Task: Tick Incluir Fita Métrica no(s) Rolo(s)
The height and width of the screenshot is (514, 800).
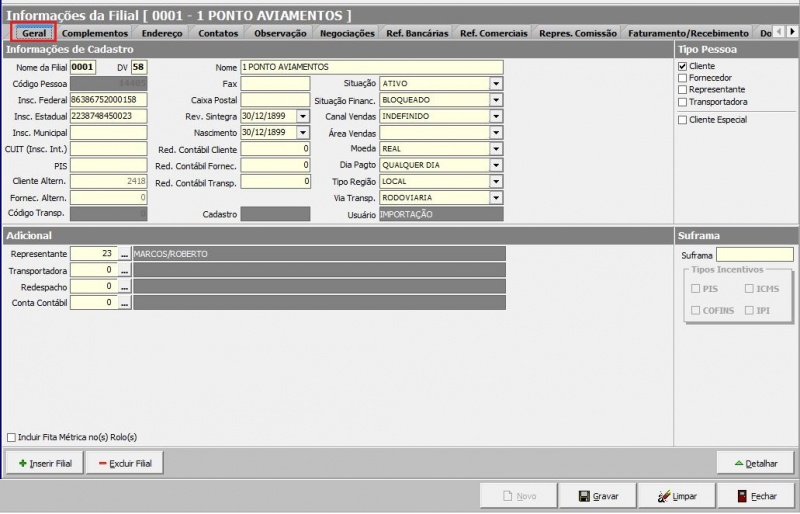Action: (11, 437)
